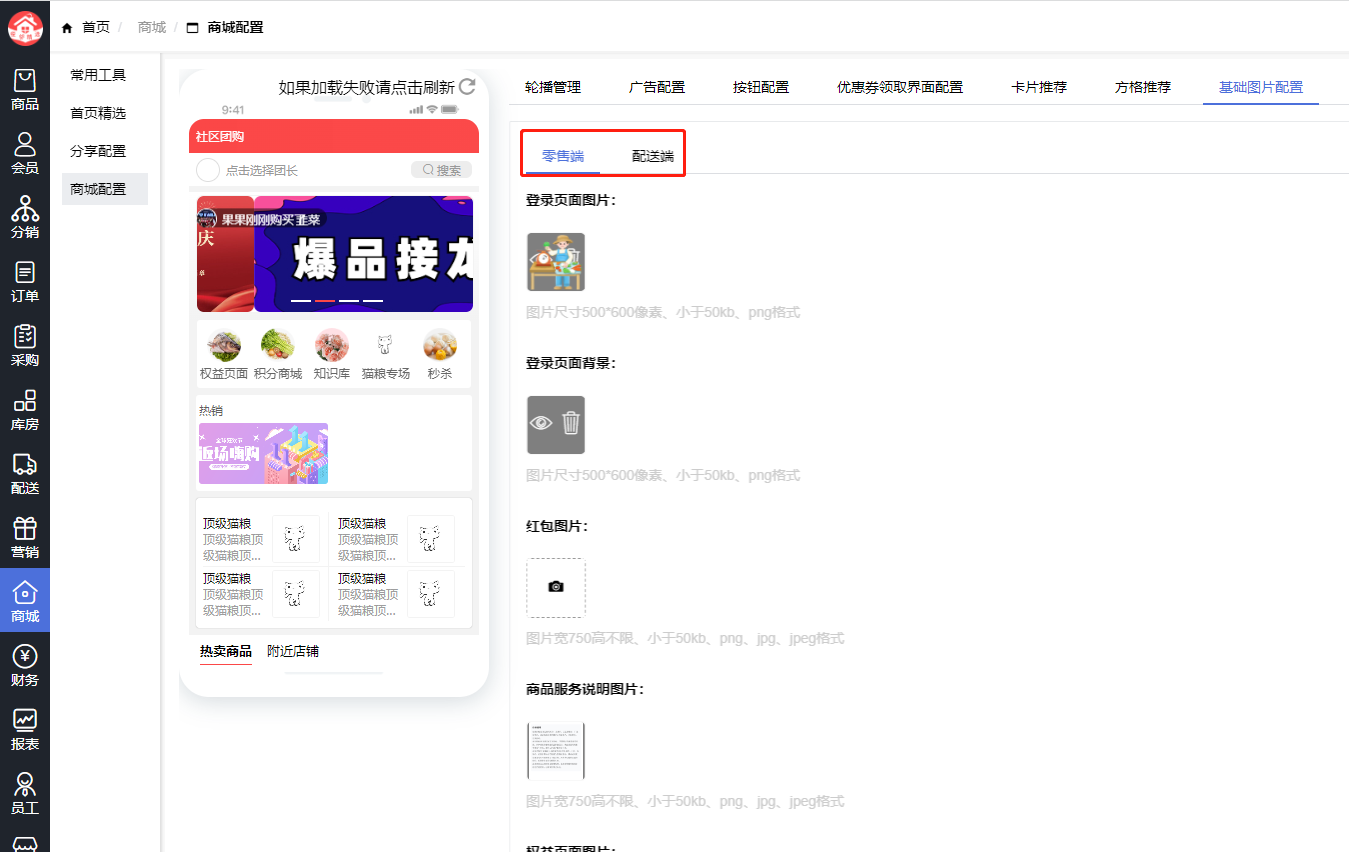The image size is (1349, 852).
Task: Select 附近店铺 tab in phone preview
Action: pos(293,651)
